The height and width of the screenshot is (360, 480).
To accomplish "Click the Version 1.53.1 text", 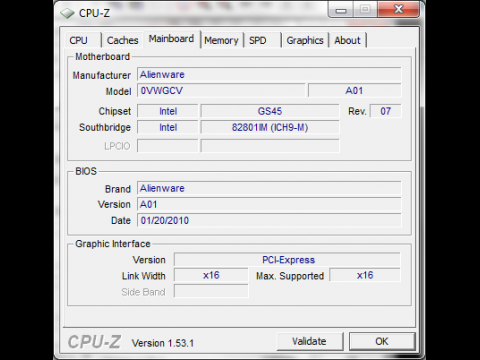I will [163, 343].
